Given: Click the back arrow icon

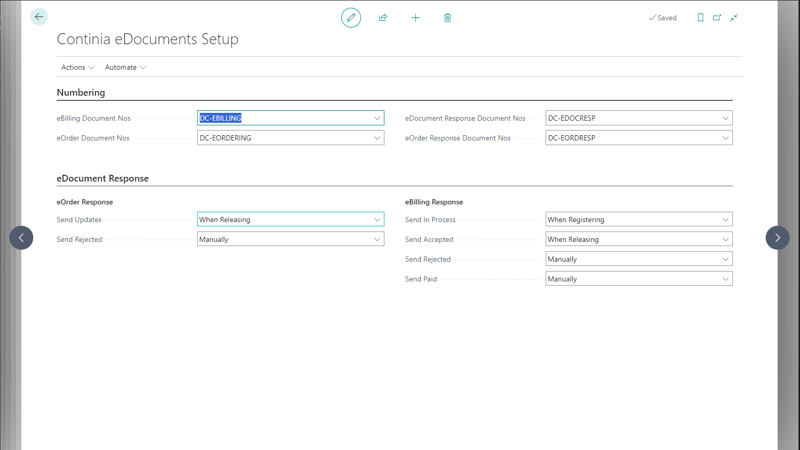Looking at the screenshot, I should pyautogui.click(x=39, y=17).
